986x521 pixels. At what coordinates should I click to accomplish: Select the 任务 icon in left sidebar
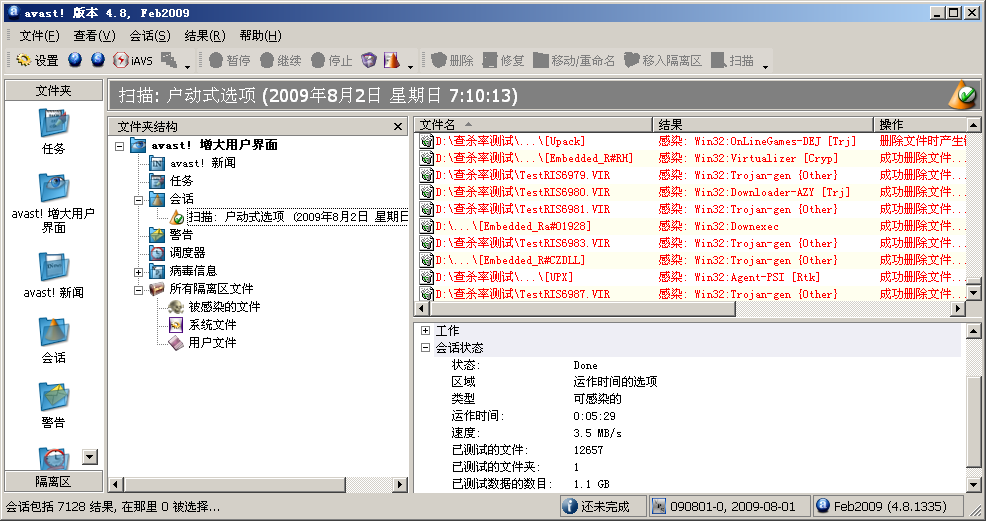click(x=53, y=131)
